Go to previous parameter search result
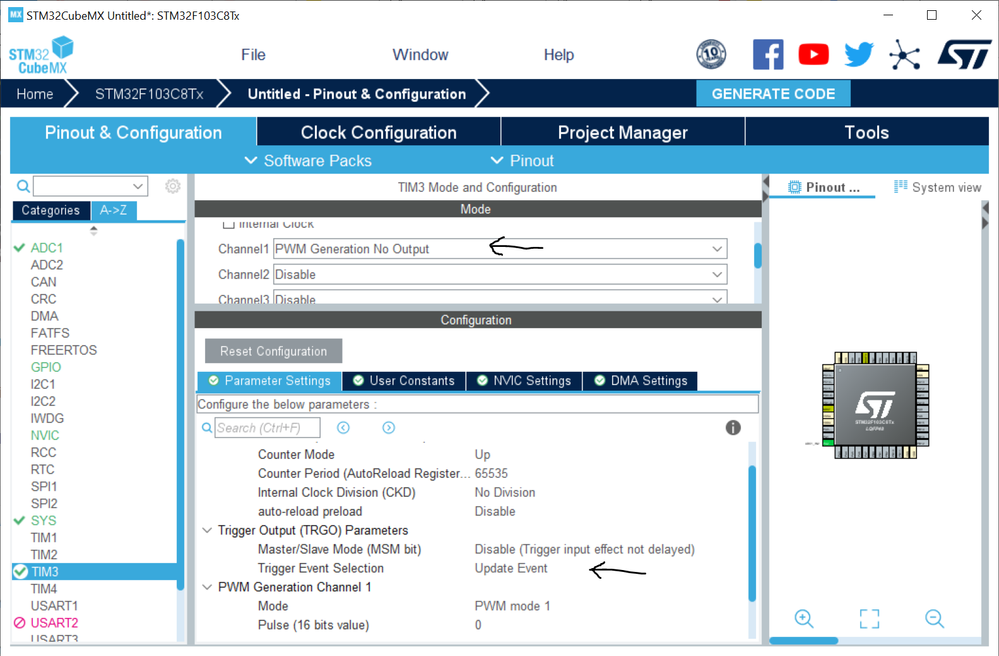Viewport: 999px width, 656px height. pos(343,428)
